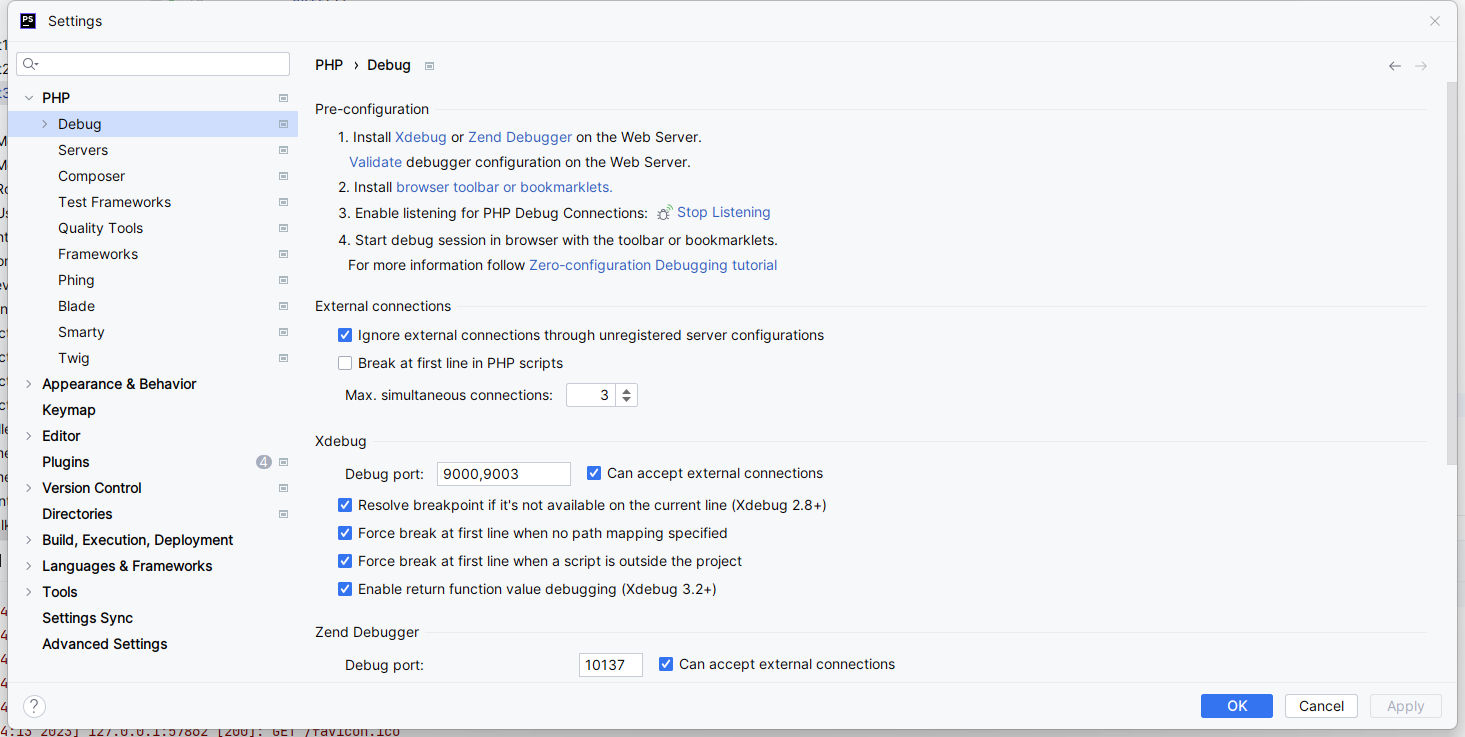Image resolution: width=1465 pixels, height=737 pixels.
Task: Click the Stop Listening debug phone icon
Action: [663, 212]
